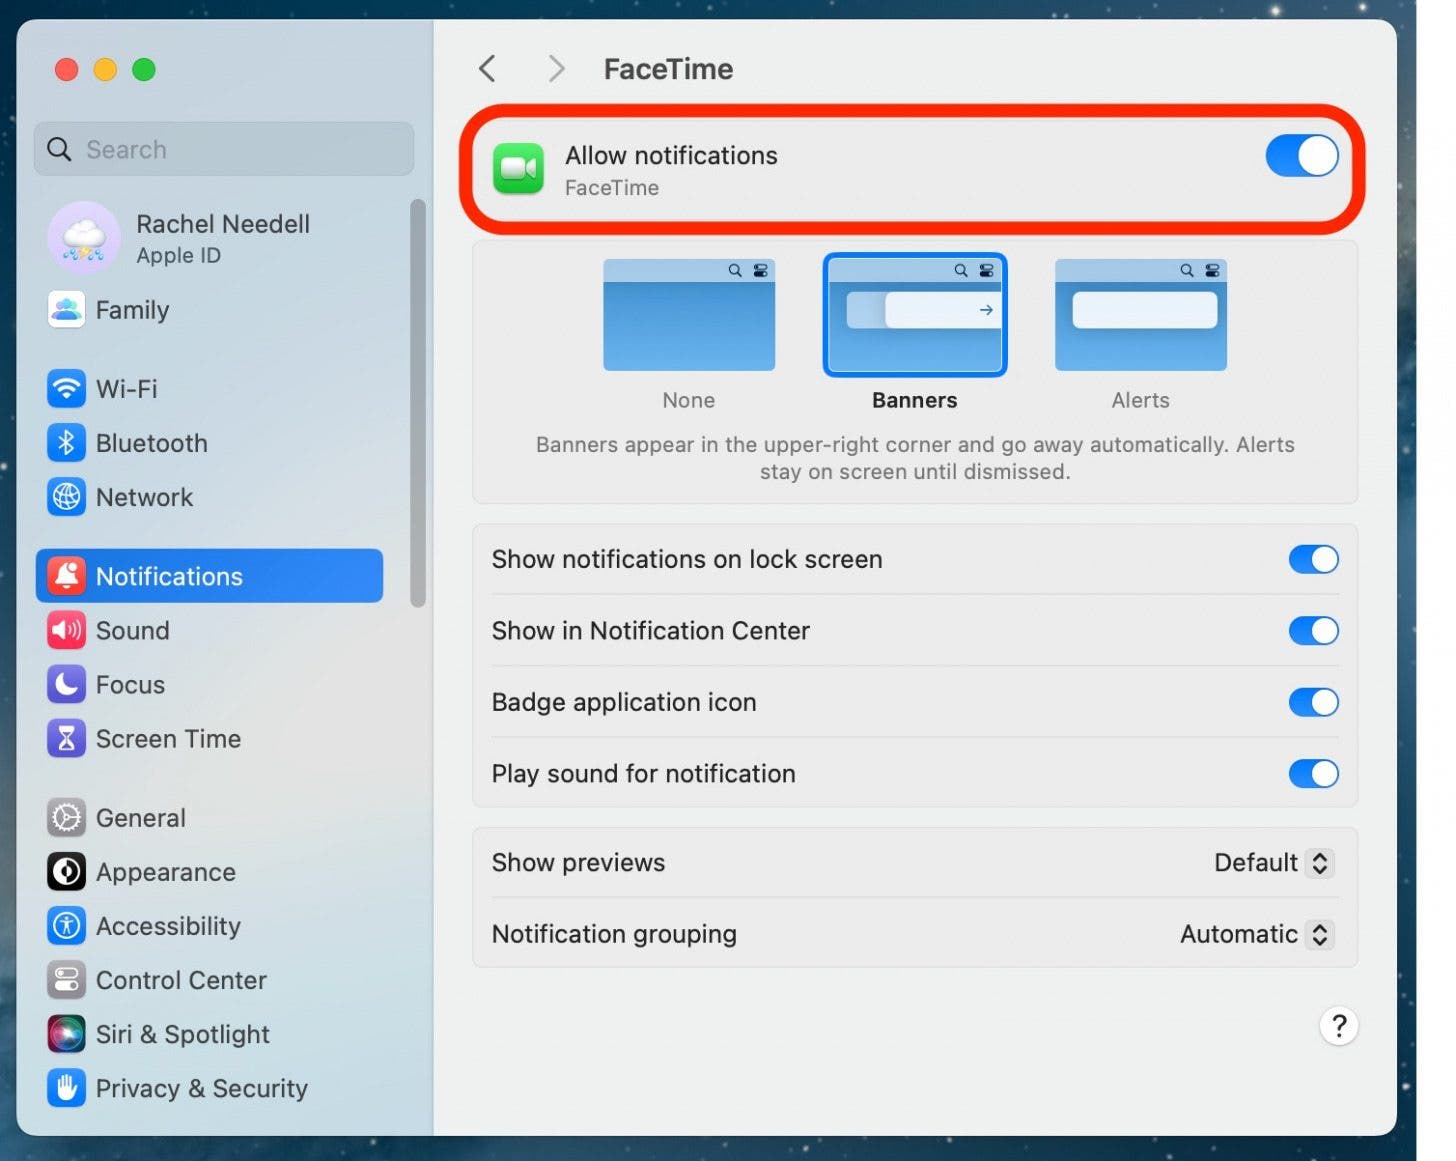
Task: Select the Focus crescent moon icon
Action: [x=65, y=684]
